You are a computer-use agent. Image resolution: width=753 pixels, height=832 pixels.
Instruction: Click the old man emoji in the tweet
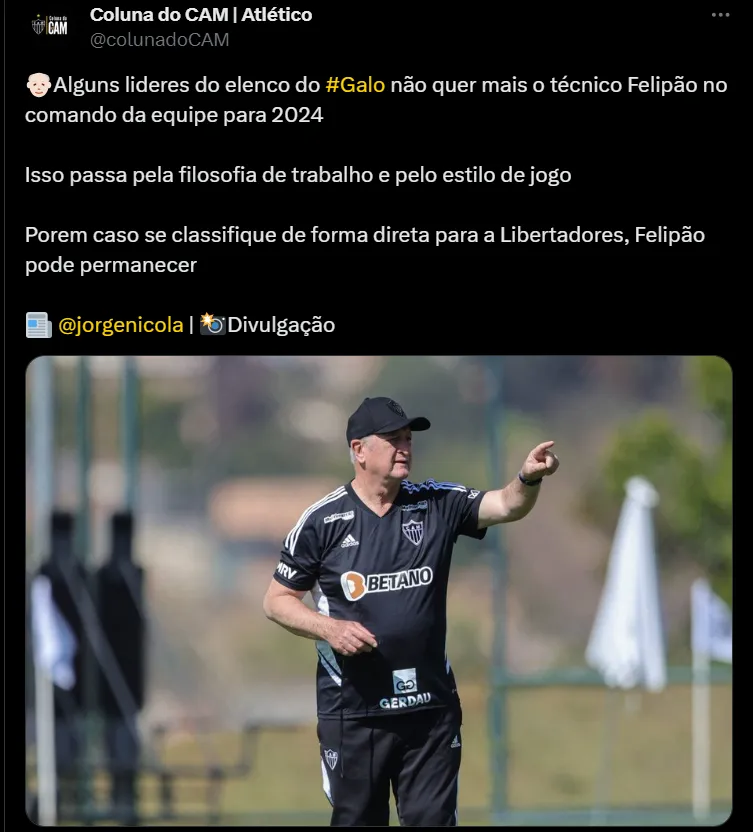pos(38,85)
